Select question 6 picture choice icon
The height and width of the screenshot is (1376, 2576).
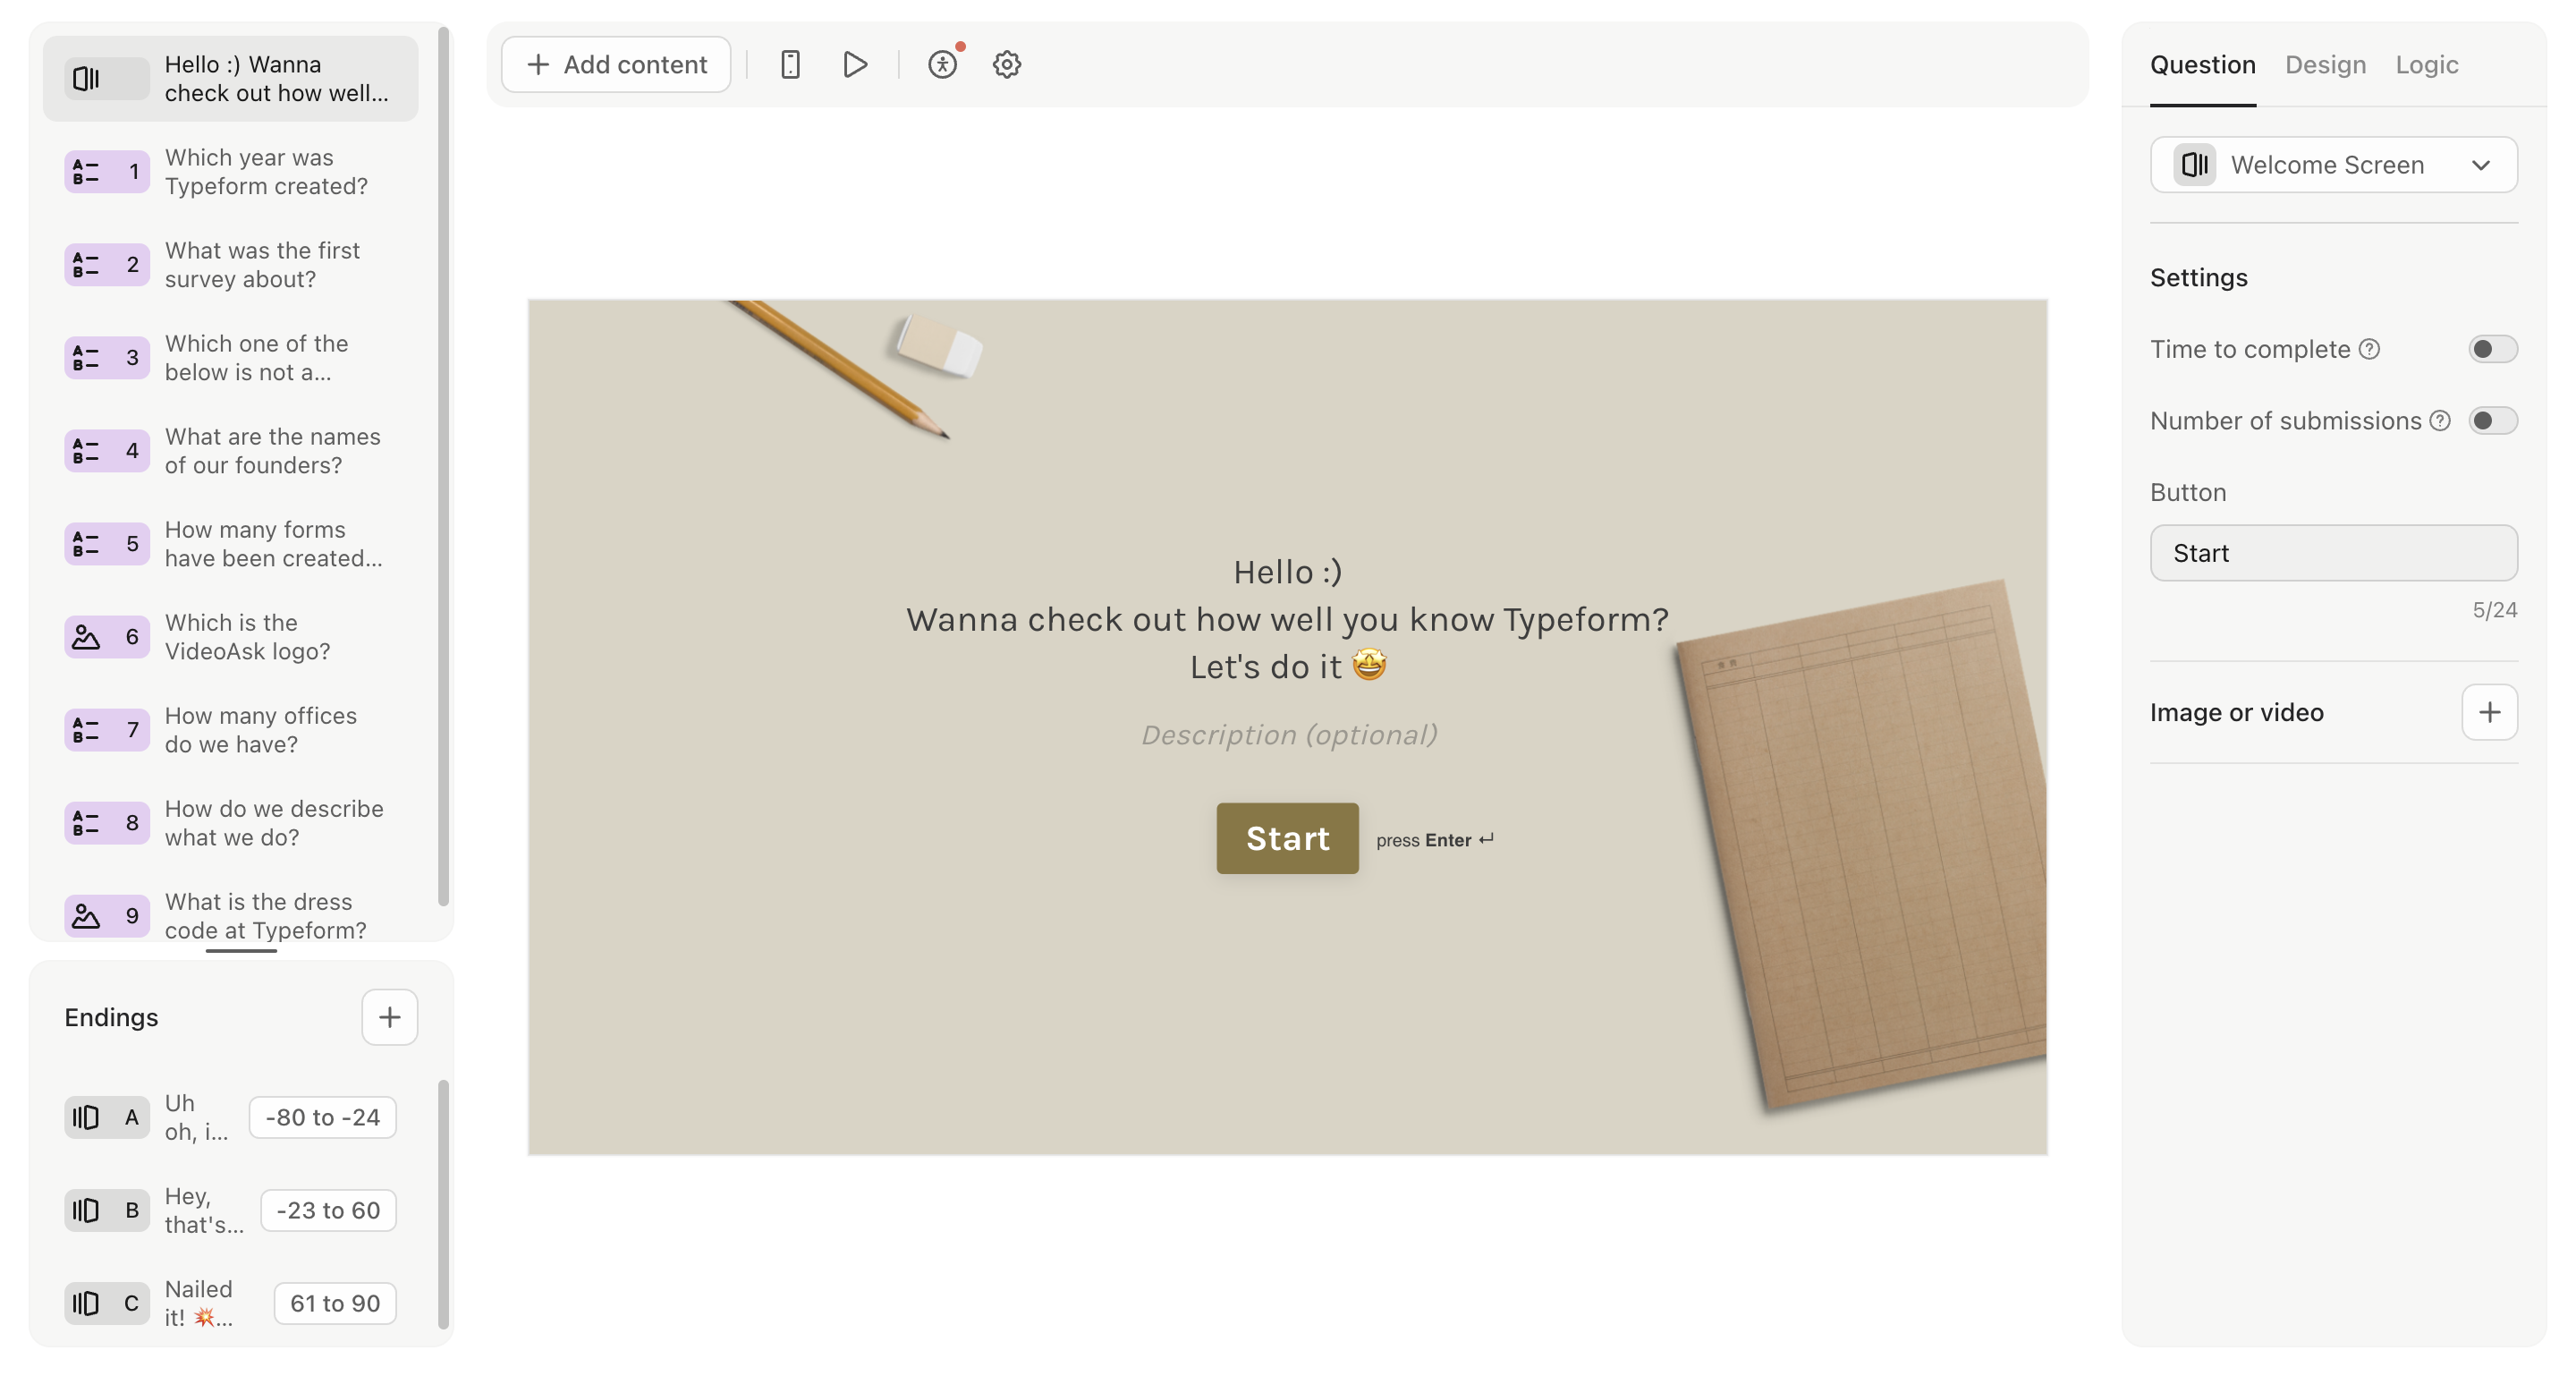pyautogui.click(x=107, y=637)
